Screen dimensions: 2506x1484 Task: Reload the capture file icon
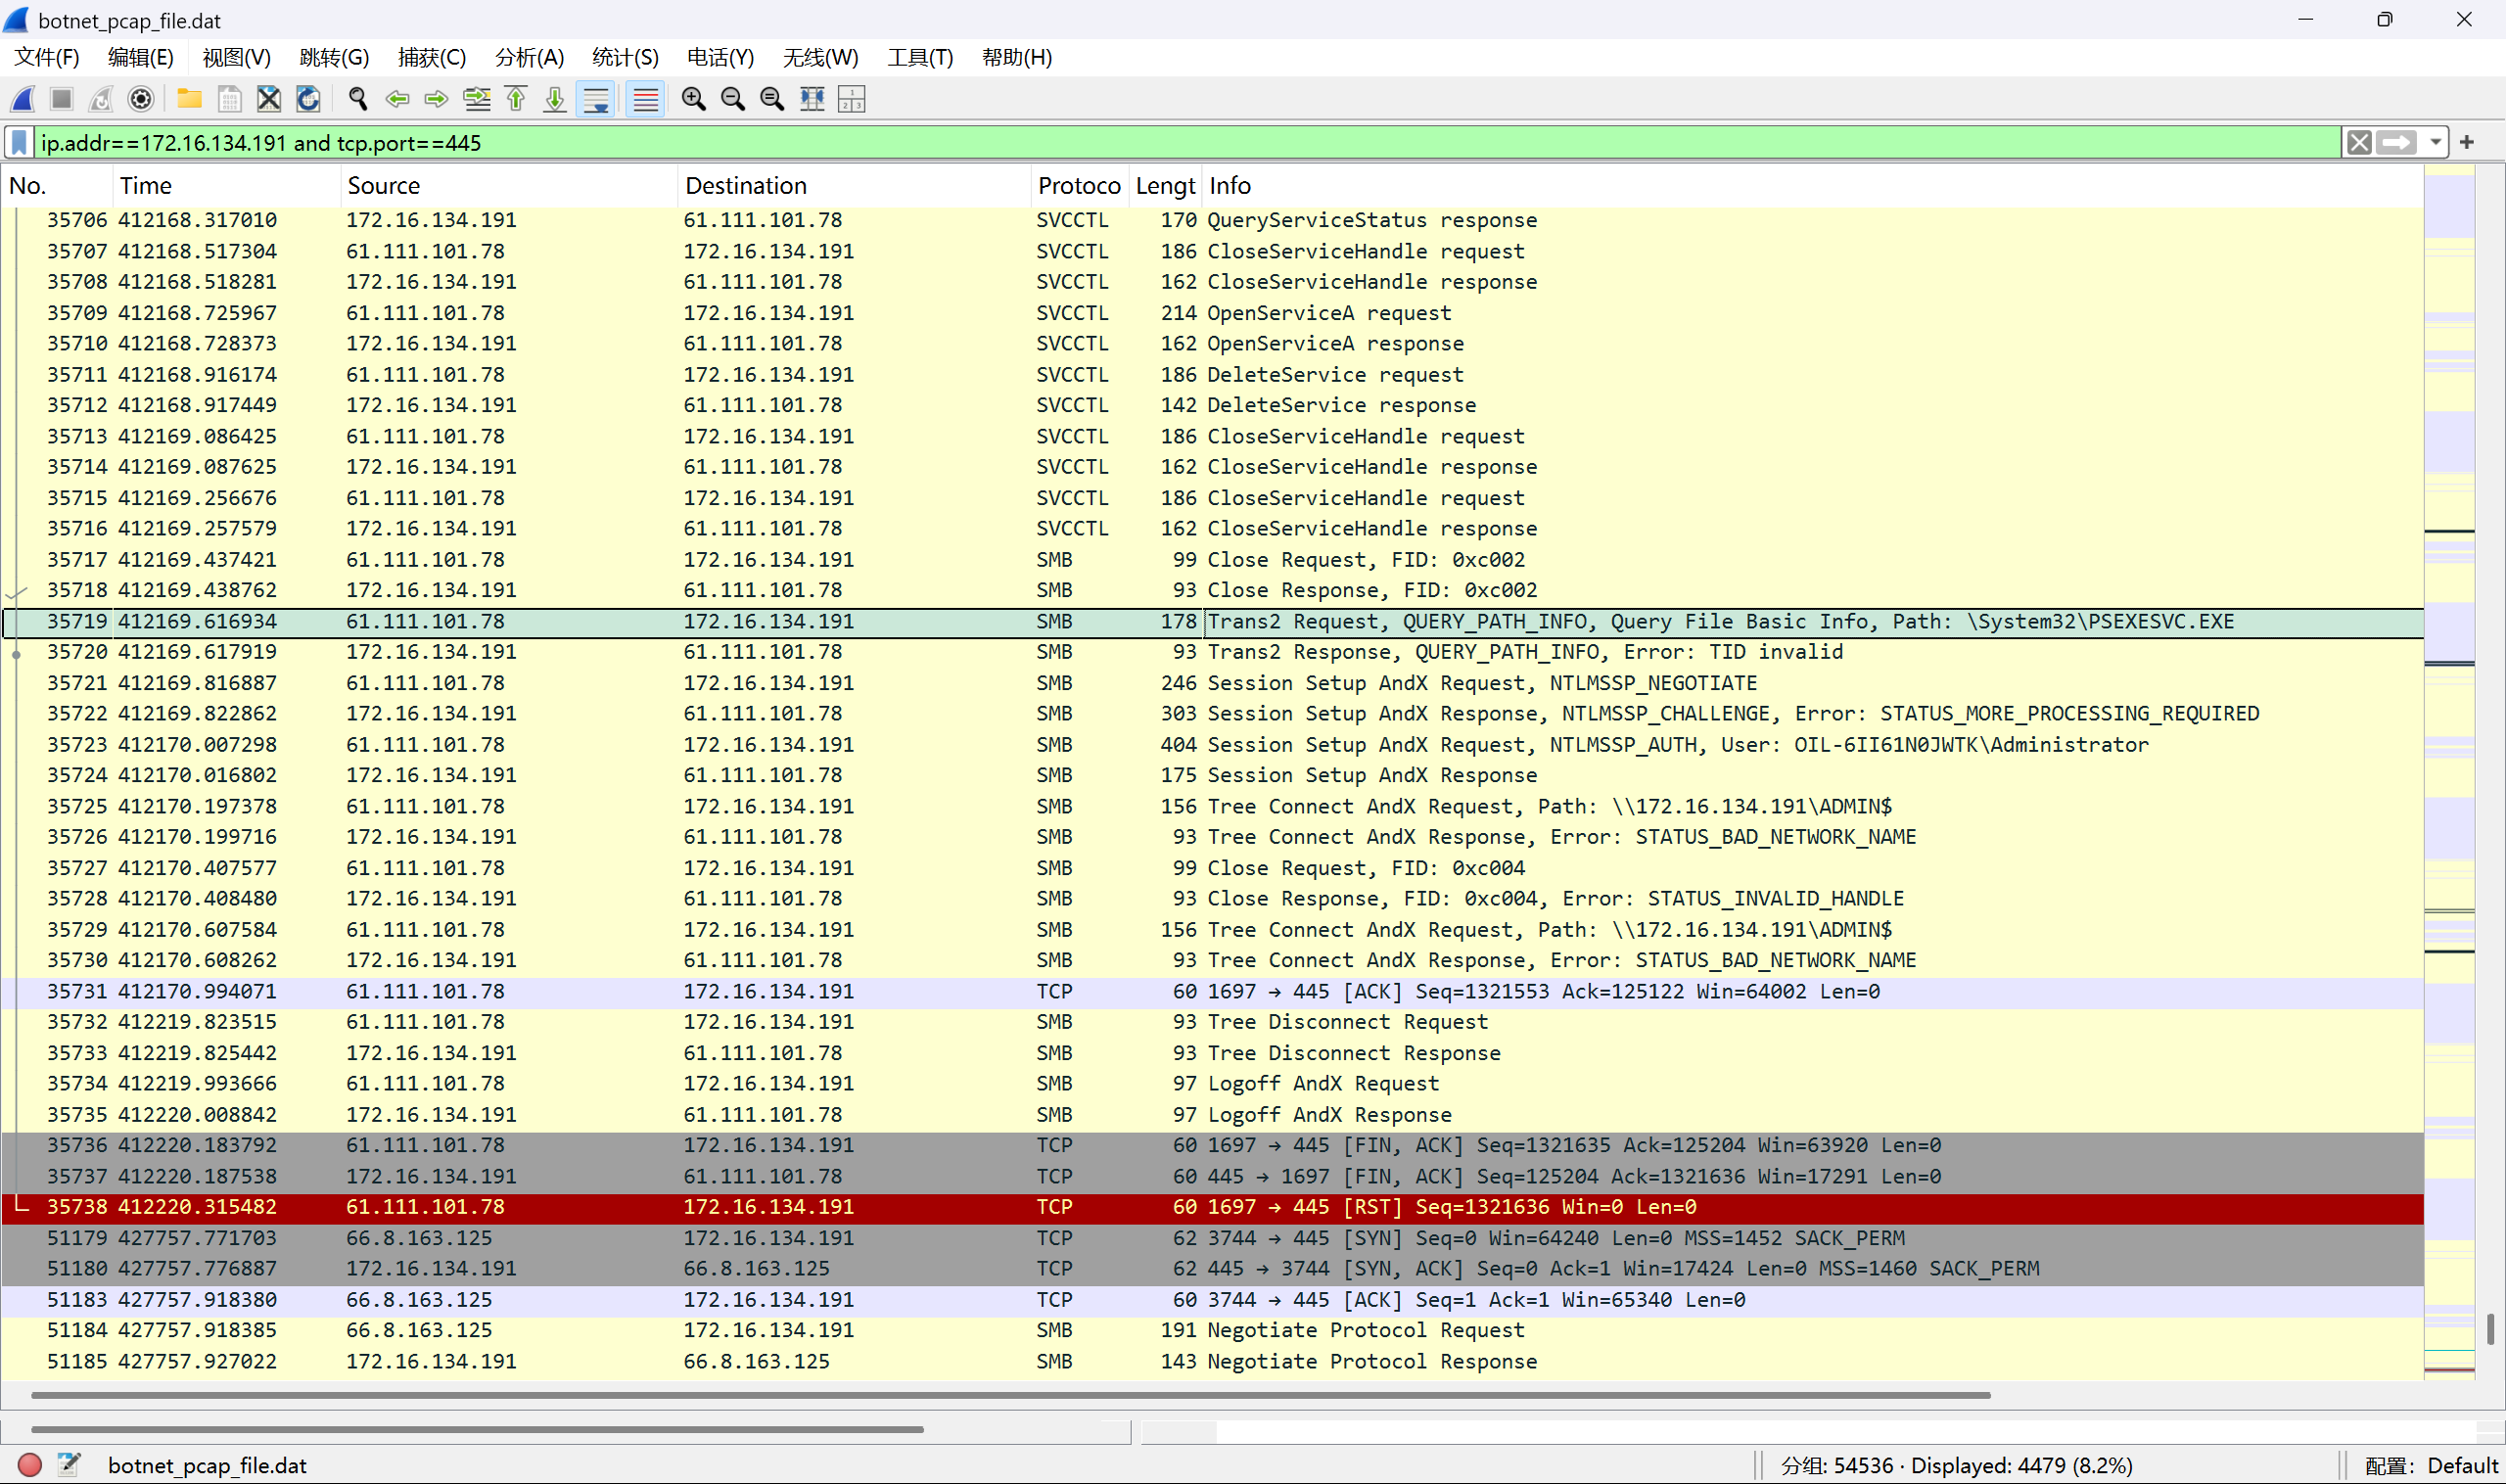(308, 99)
